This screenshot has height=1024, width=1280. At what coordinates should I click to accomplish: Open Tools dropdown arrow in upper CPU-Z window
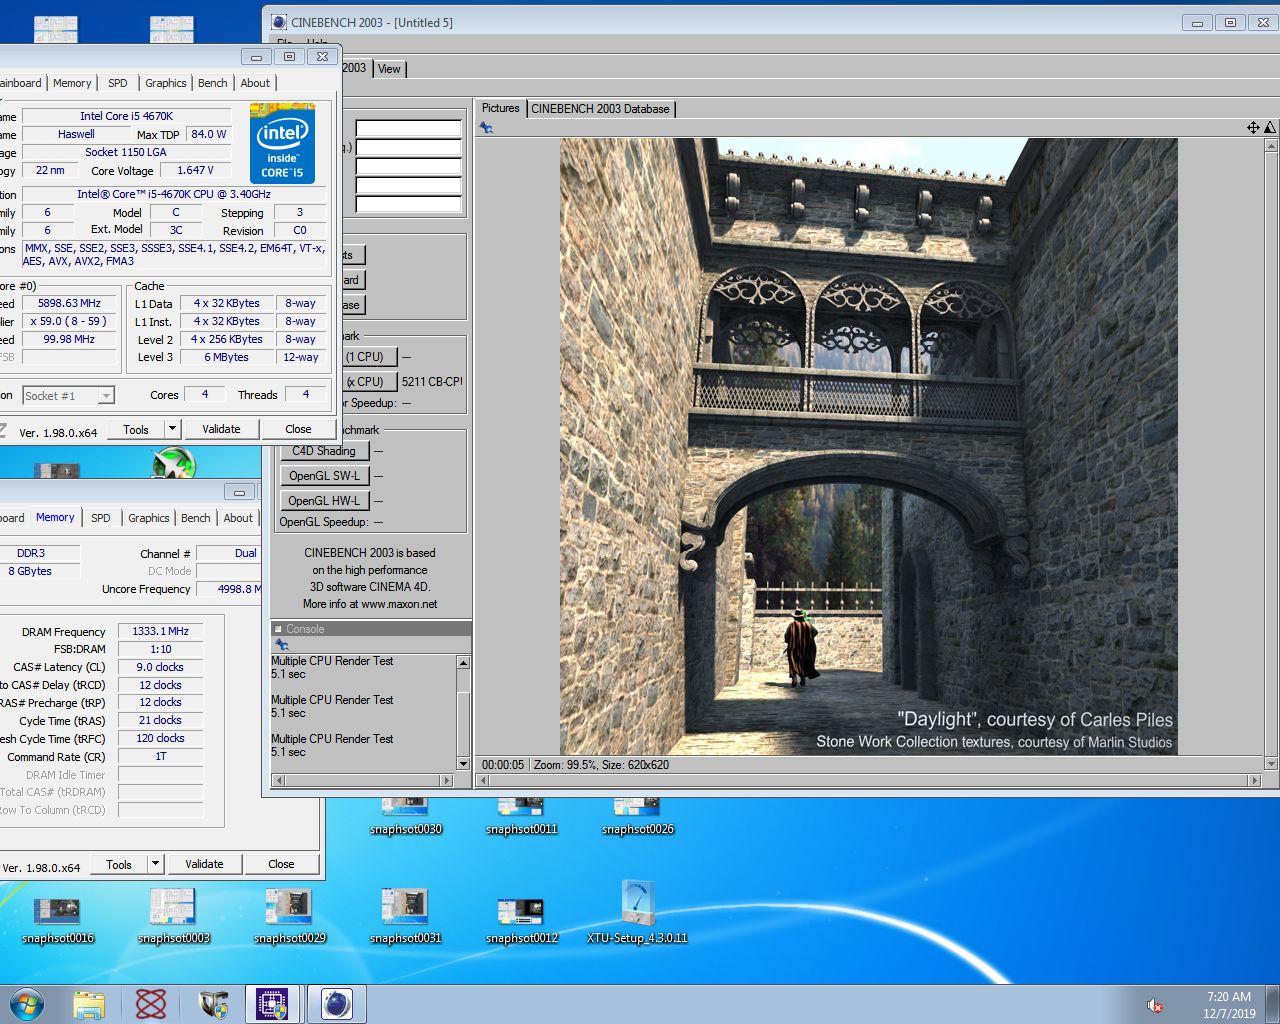pos(172,429)
